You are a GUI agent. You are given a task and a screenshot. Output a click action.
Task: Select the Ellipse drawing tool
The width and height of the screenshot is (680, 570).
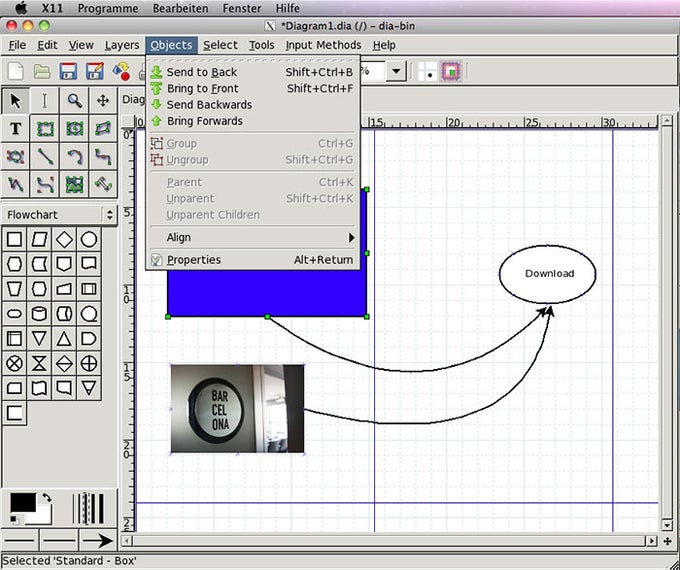[x=74, y=129]
